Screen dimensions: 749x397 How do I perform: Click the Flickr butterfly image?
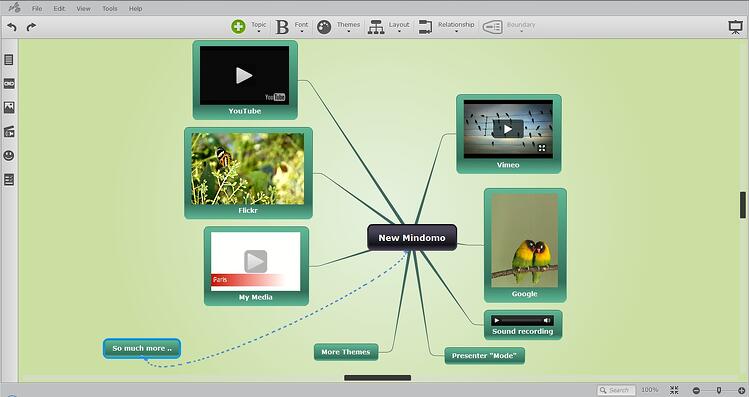click(247, 169)
